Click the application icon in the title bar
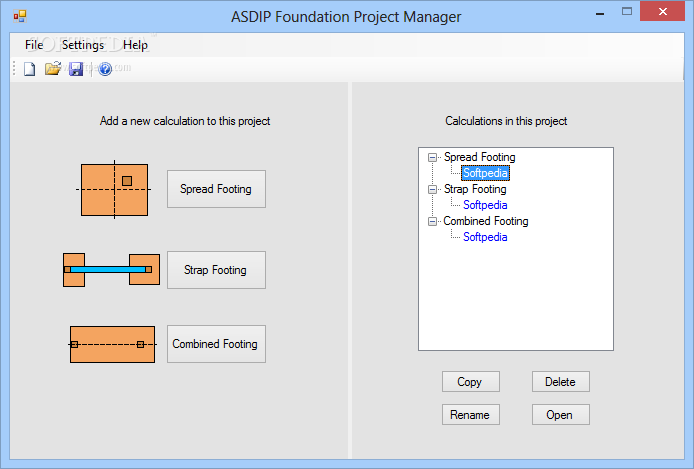This screenshot has height=469, width=694. 20,17
